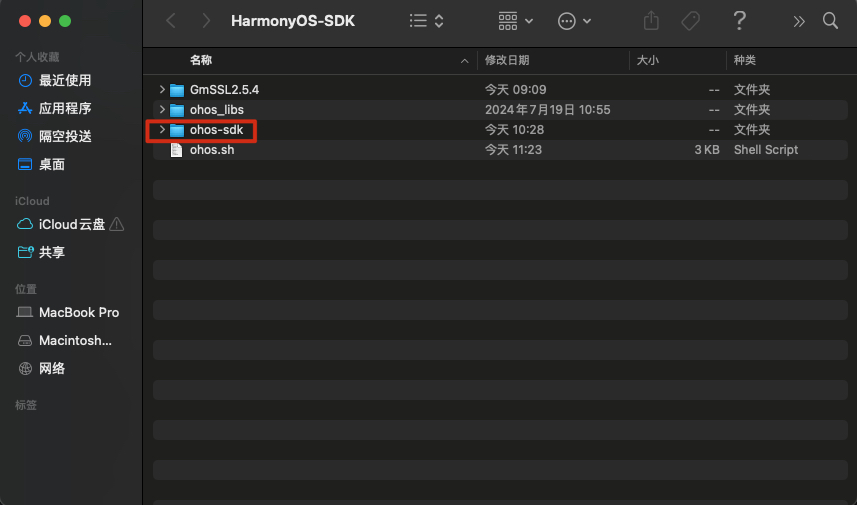Click the 标签 sidebar section header
Image resolution: width=857 pixels, height=505 pixels.
[x=26, y=405]
